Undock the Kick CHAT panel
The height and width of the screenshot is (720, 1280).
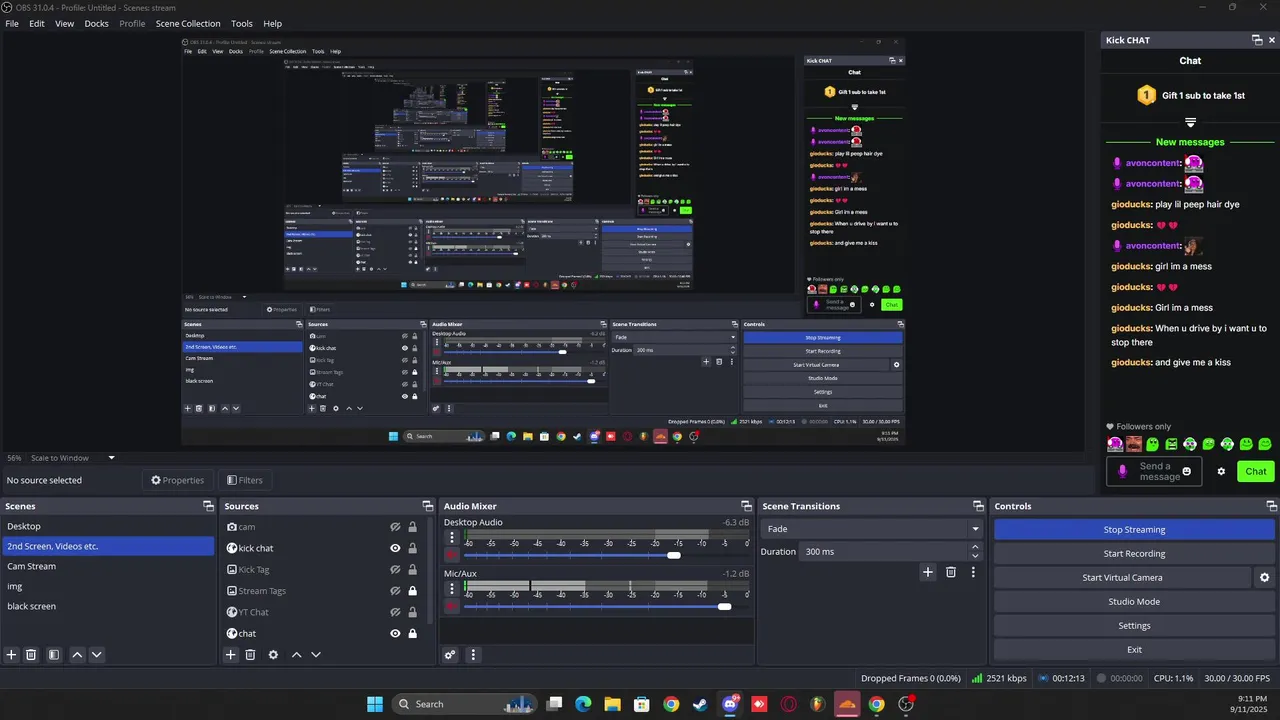click(1257, 40)
